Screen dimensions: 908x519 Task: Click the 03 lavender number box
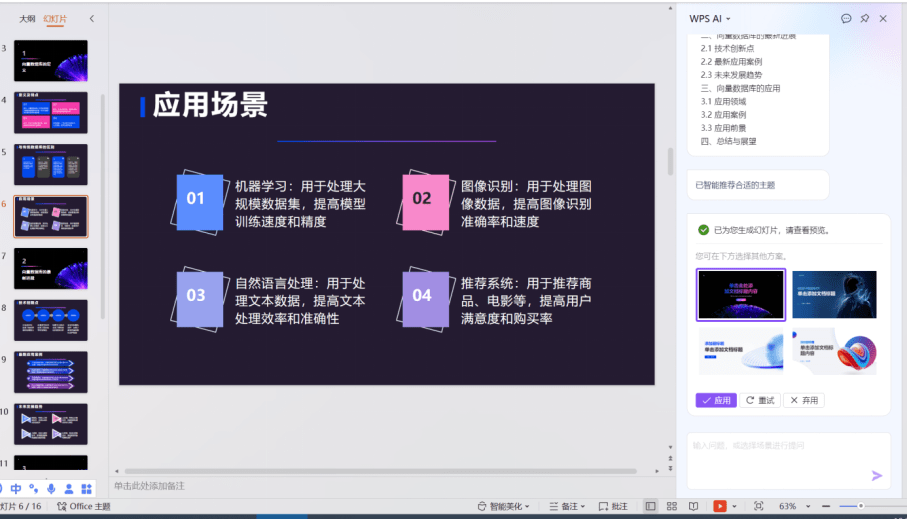click(x=199, y=299)
